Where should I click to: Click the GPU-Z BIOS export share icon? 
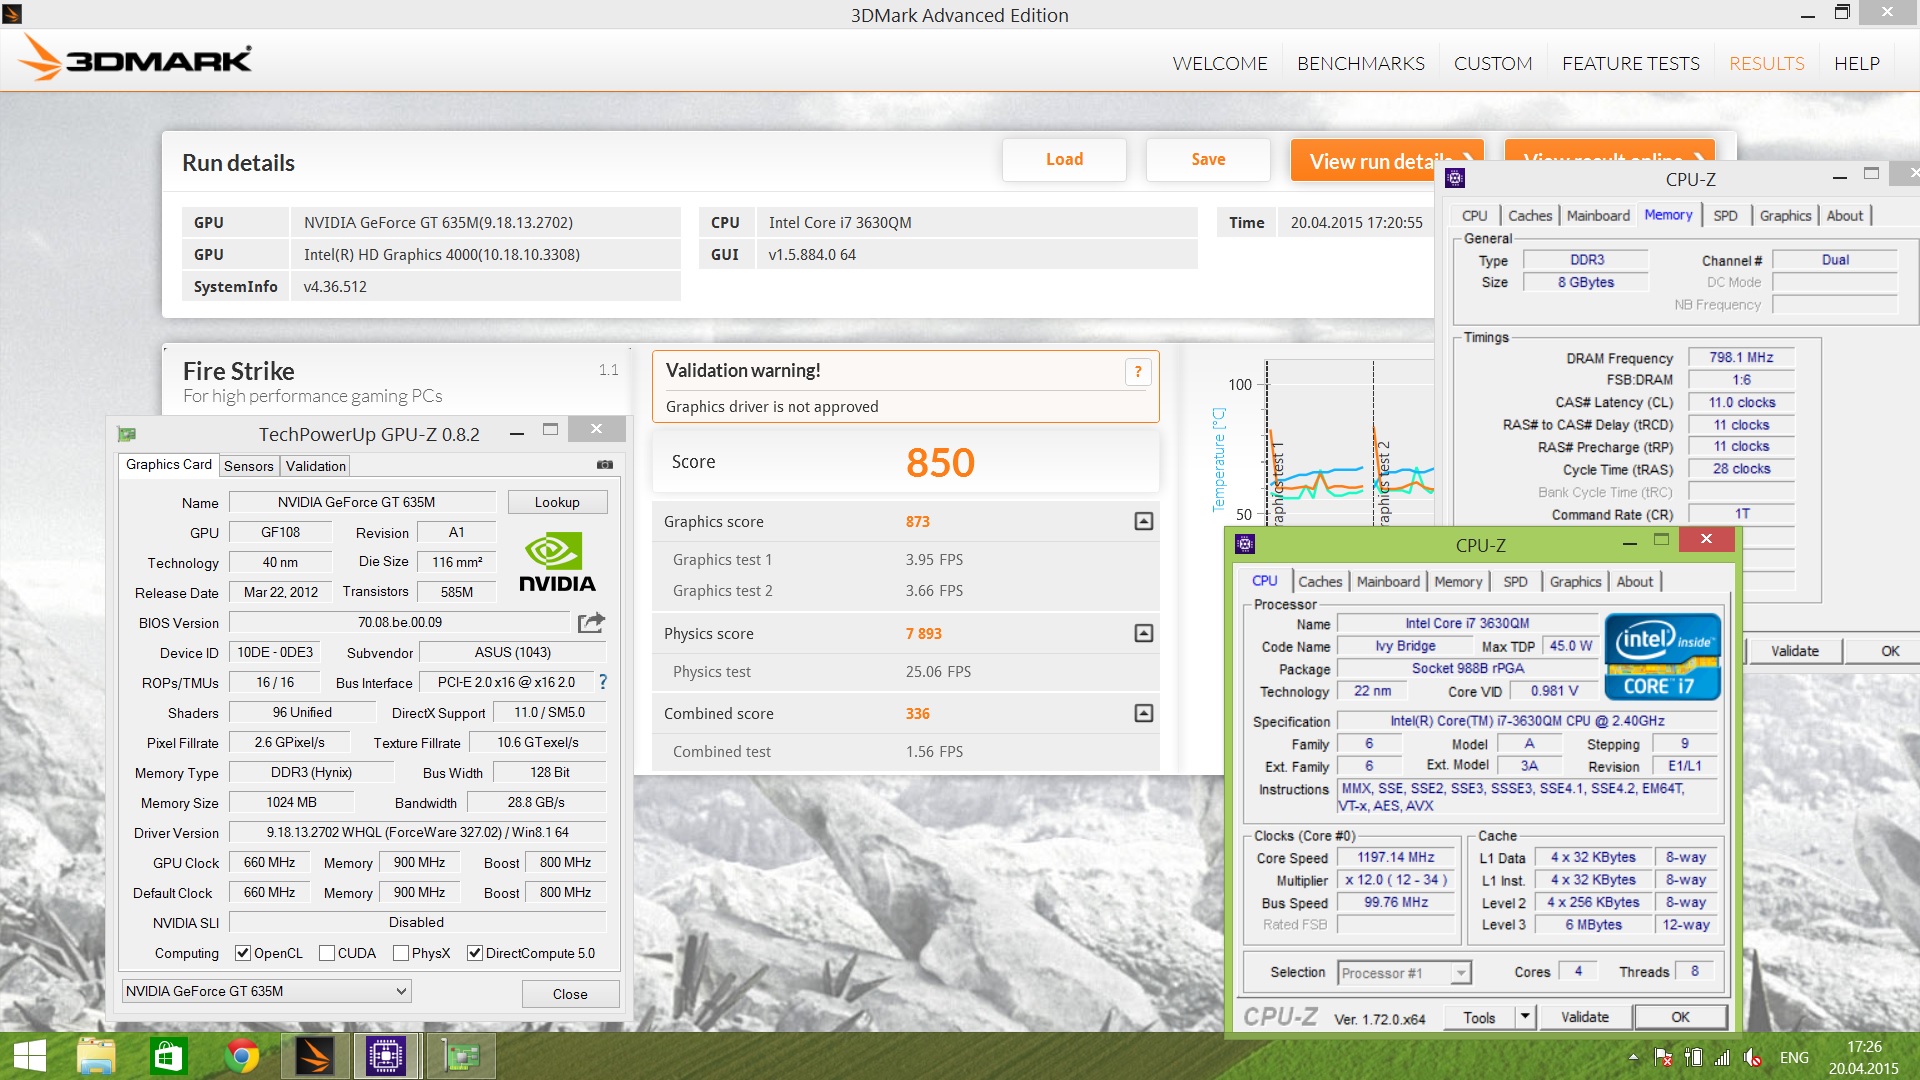[591, 622]
